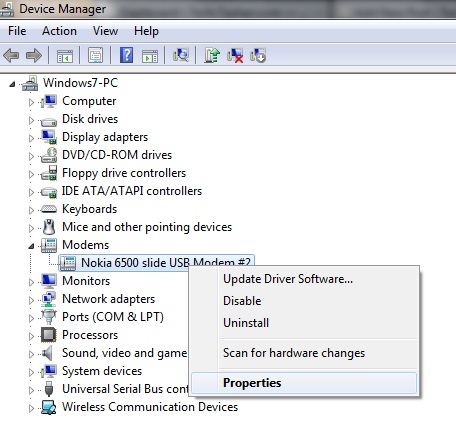Image resolution: width=456 pixels, height=422 pixels.
Task: Expand the Display adapters category
Action: [x=31, y=138]
